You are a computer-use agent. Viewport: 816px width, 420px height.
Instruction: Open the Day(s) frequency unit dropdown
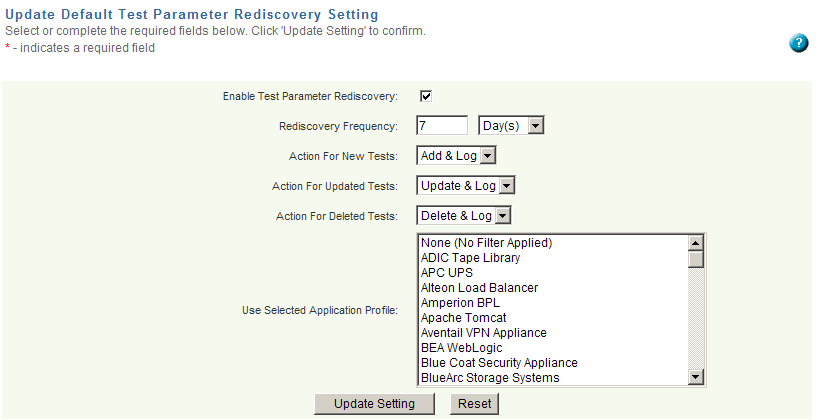click(x=511, y=126)
